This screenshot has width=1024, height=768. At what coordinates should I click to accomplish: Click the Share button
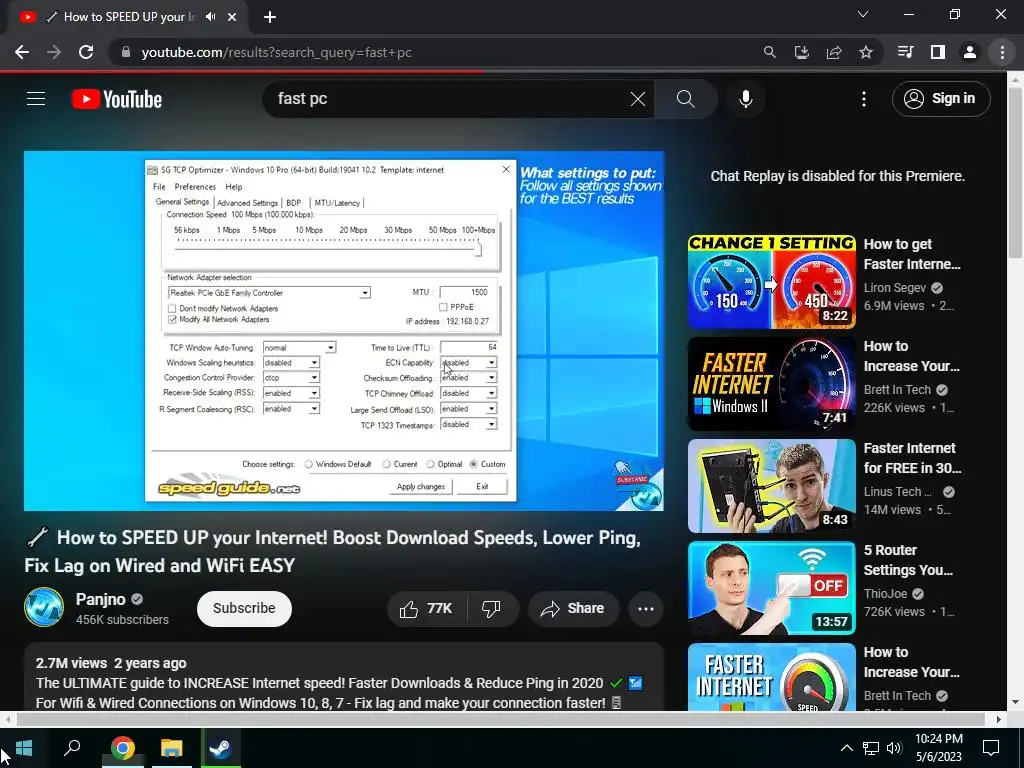point(573,609)
